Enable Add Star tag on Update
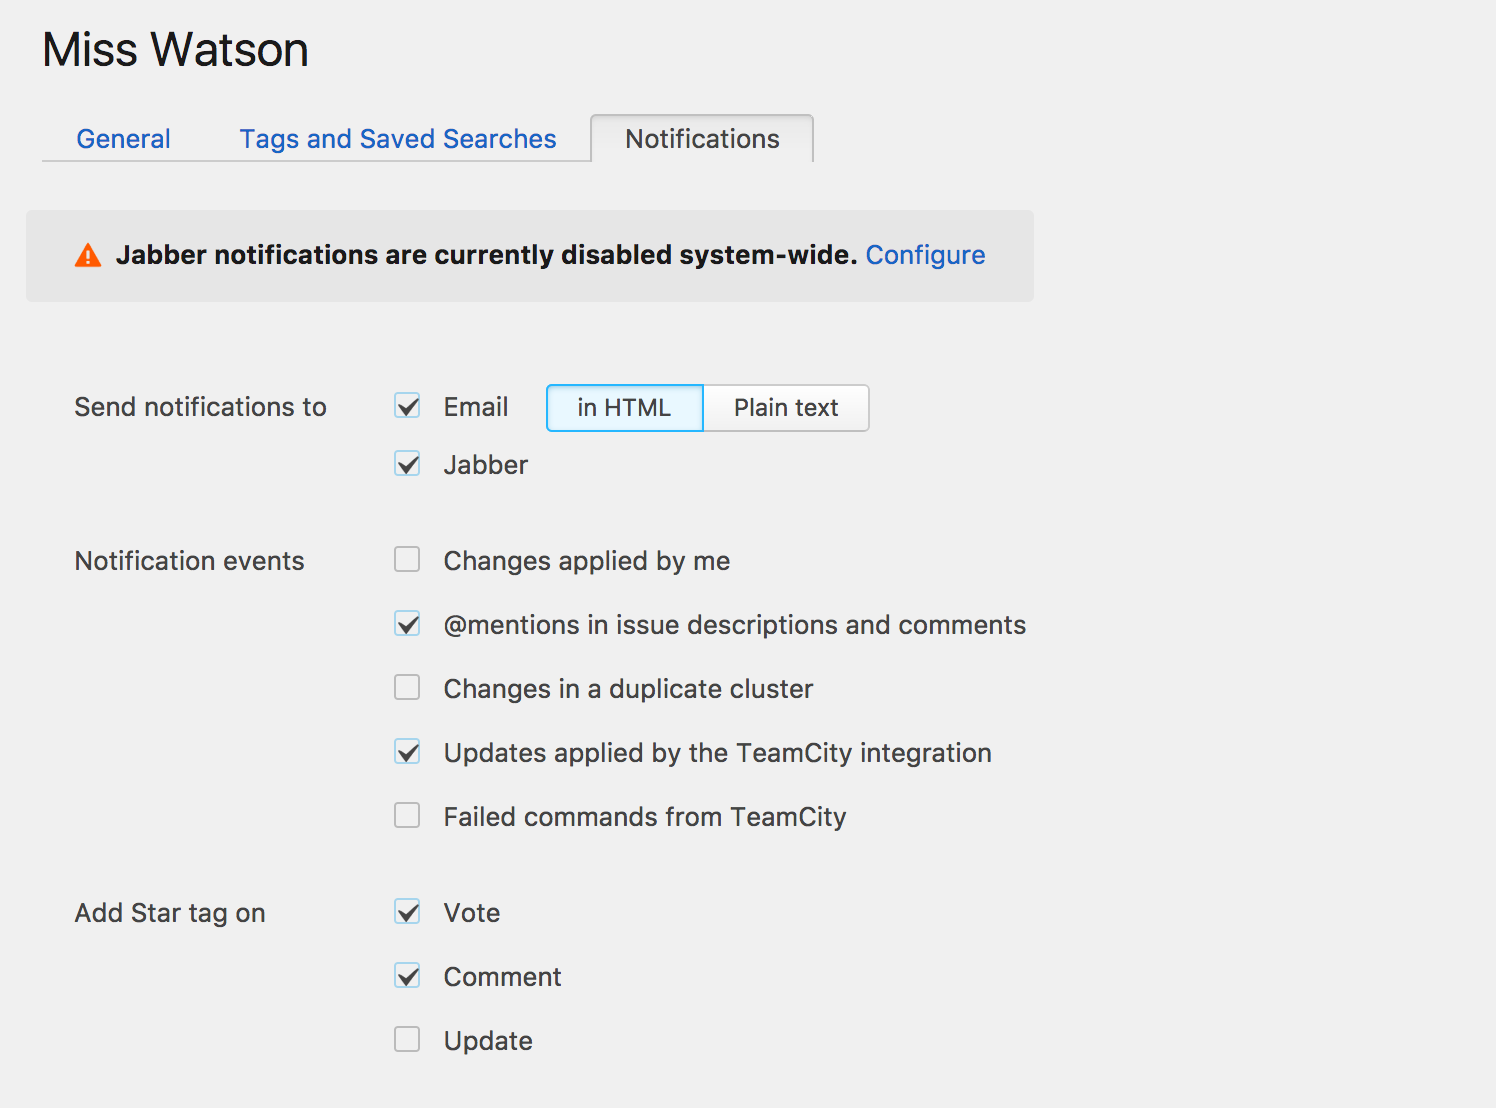Image resolution: width=1496 pixels, height=1108 pixels. tap(407, 1040)
